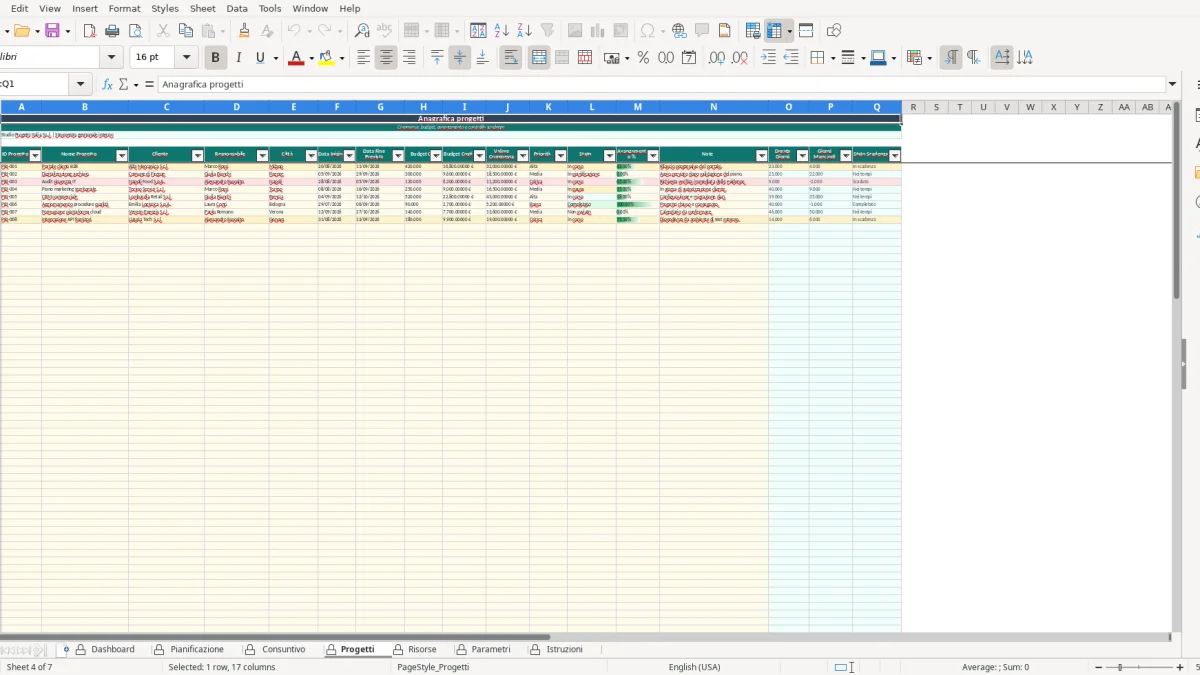The height and width of the screenshot is (675, 1200).
Task: Toggle Wrap Text
Action: (x=511, y=58)
